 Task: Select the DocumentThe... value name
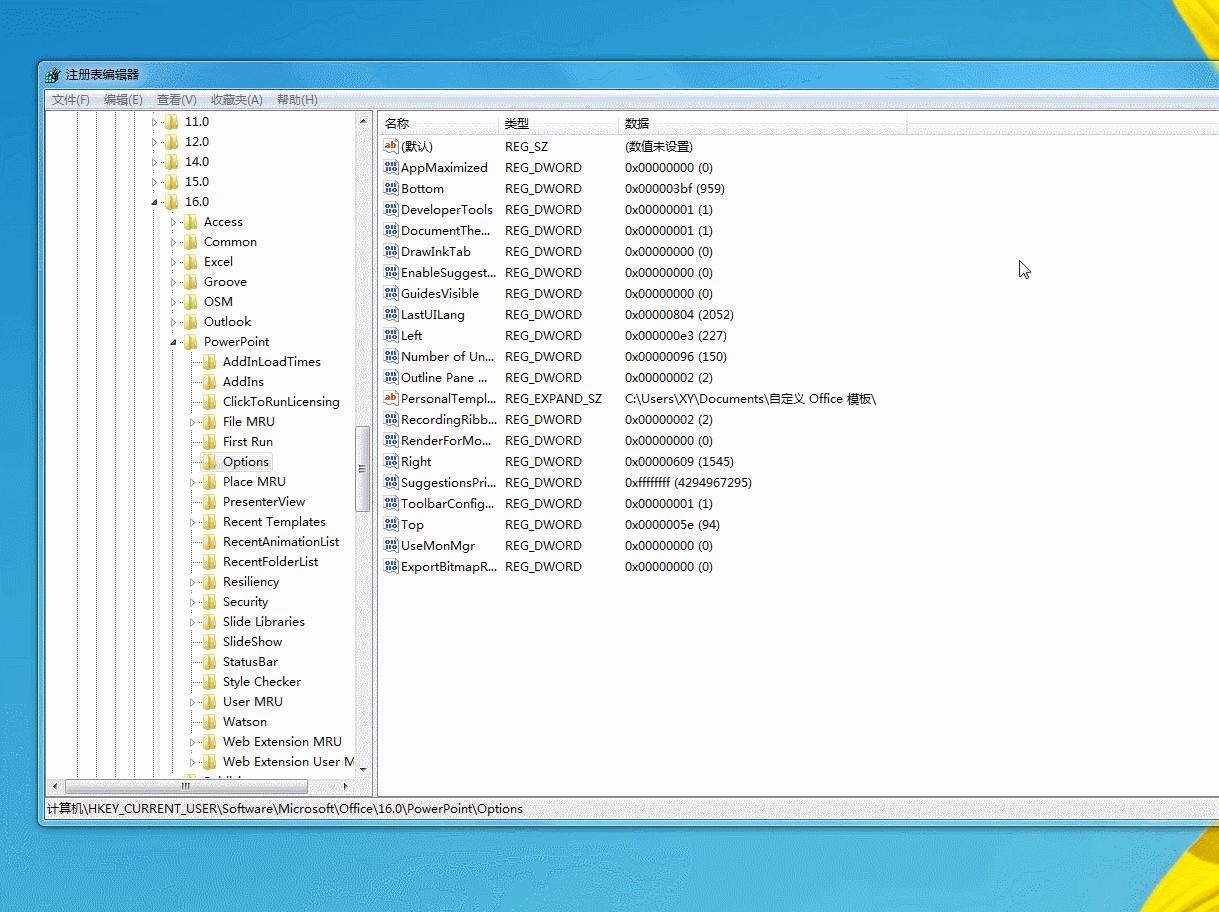[x=446, y=230]
